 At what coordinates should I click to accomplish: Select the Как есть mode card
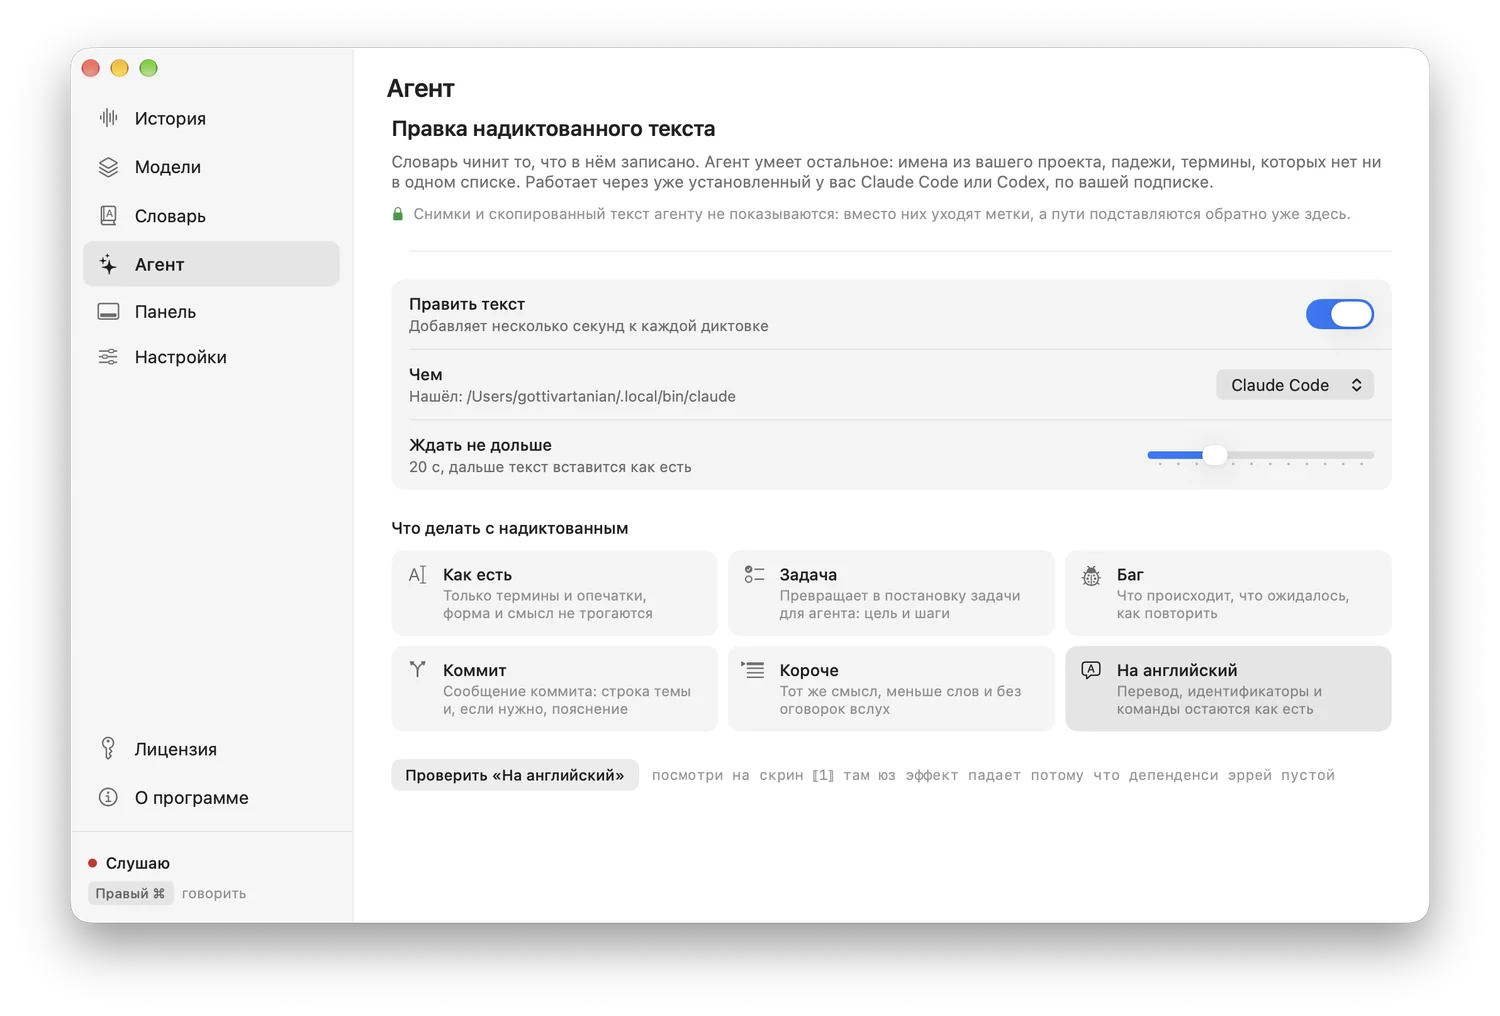555,593
